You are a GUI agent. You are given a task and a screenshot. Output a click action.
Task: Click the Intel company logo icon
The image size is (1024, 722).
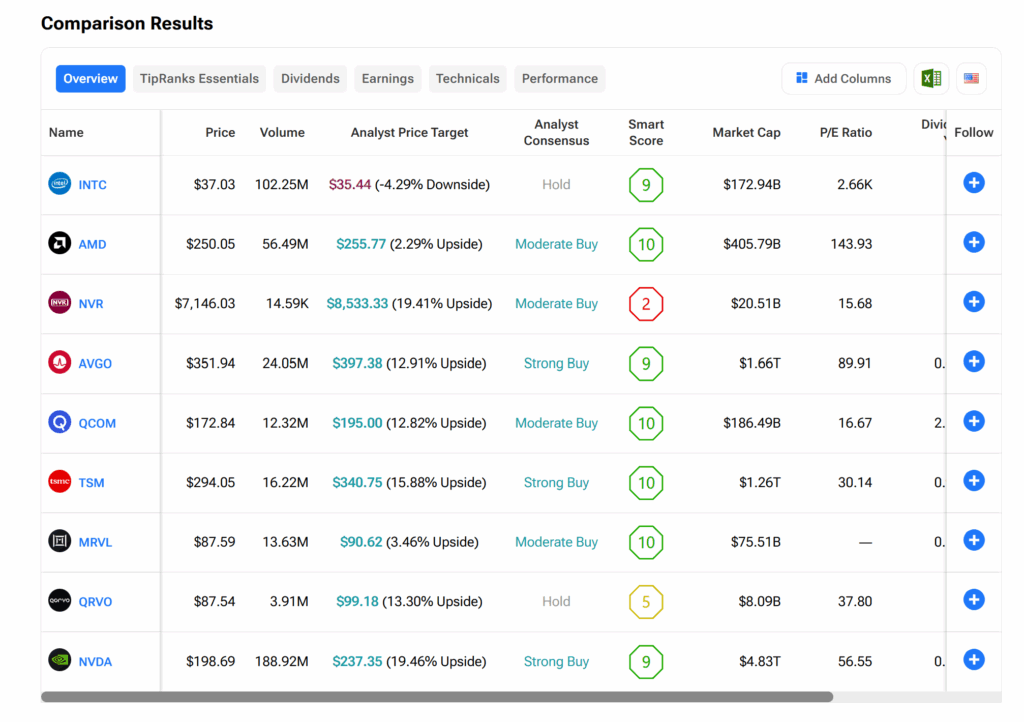click(60, 184)
